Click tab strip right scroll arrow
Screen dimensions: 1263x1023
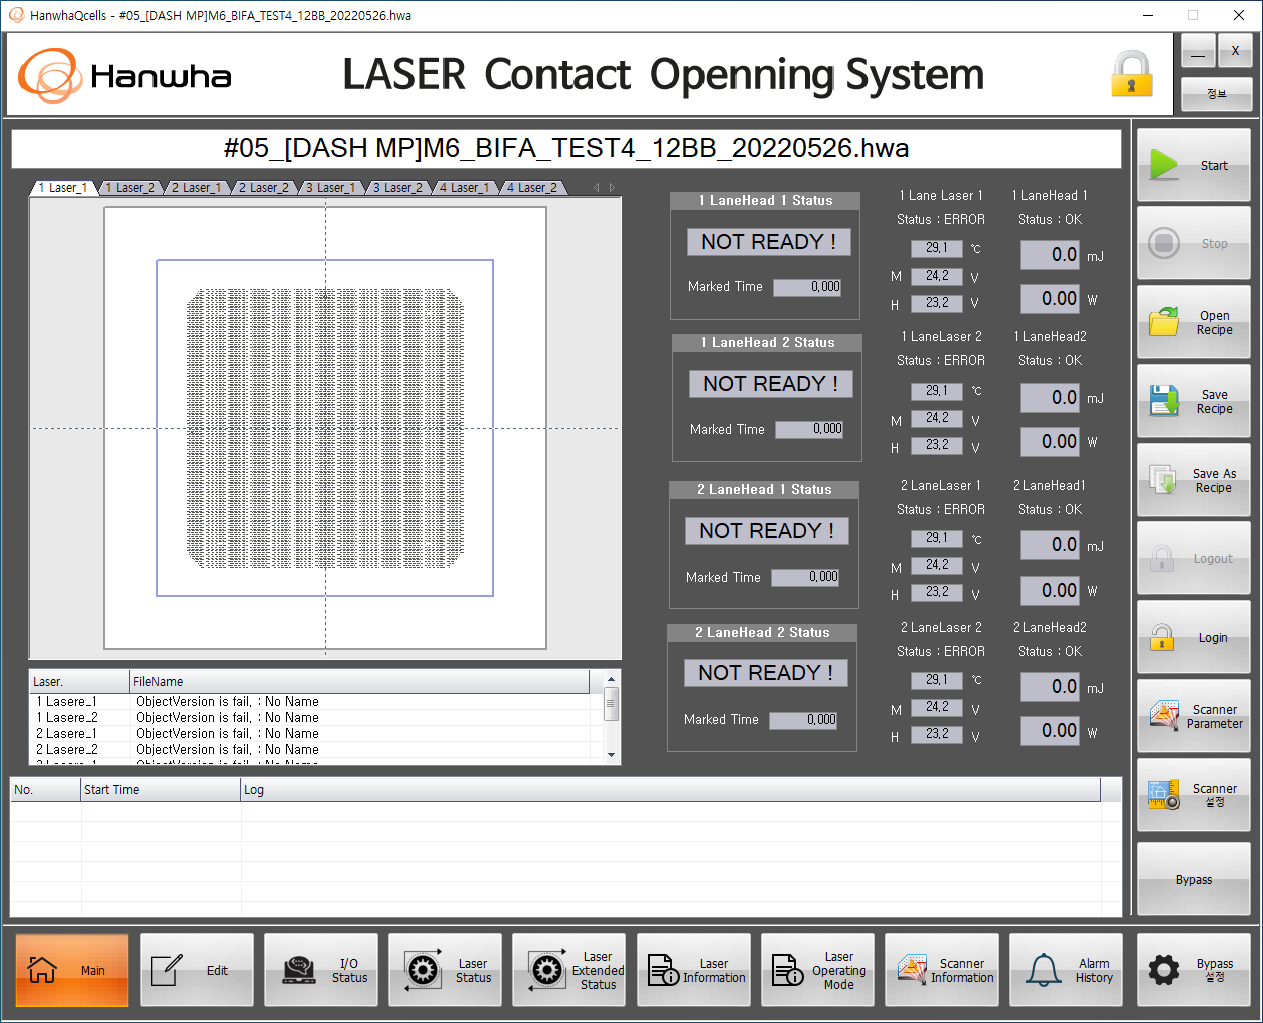pos(612,187)
